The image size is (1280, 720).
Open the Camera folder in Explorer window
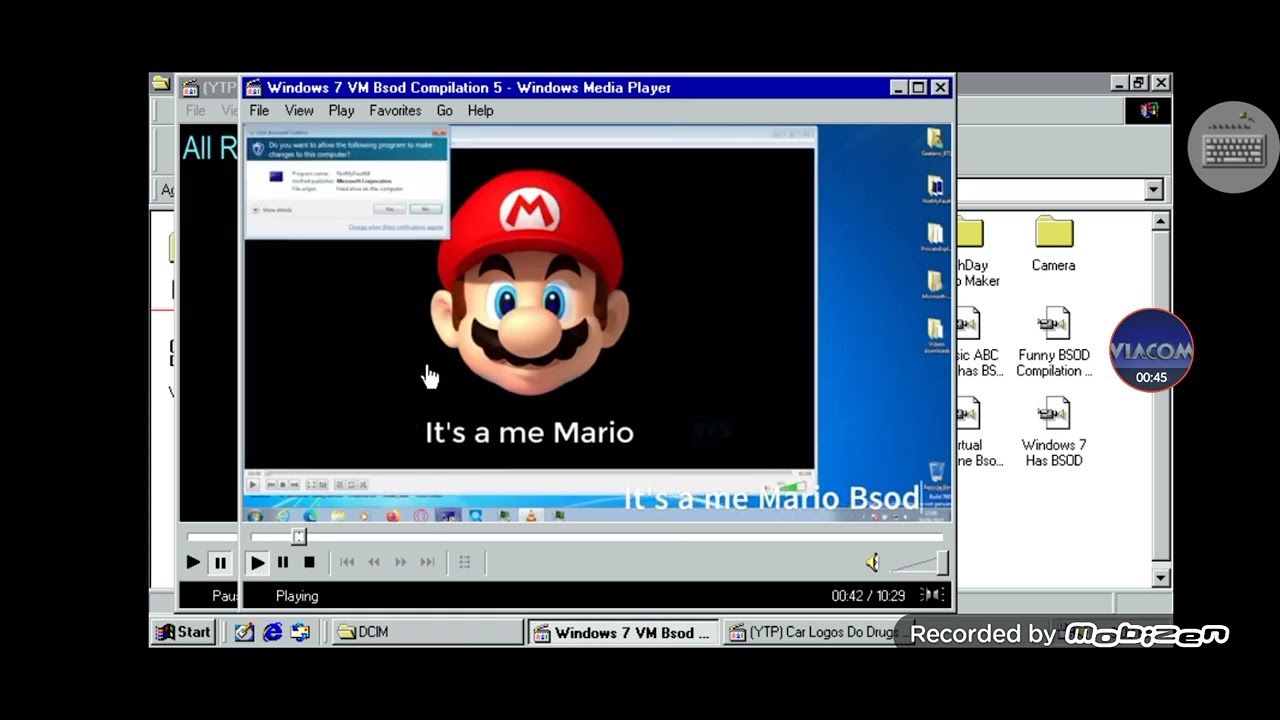[x=1053, y=245]
